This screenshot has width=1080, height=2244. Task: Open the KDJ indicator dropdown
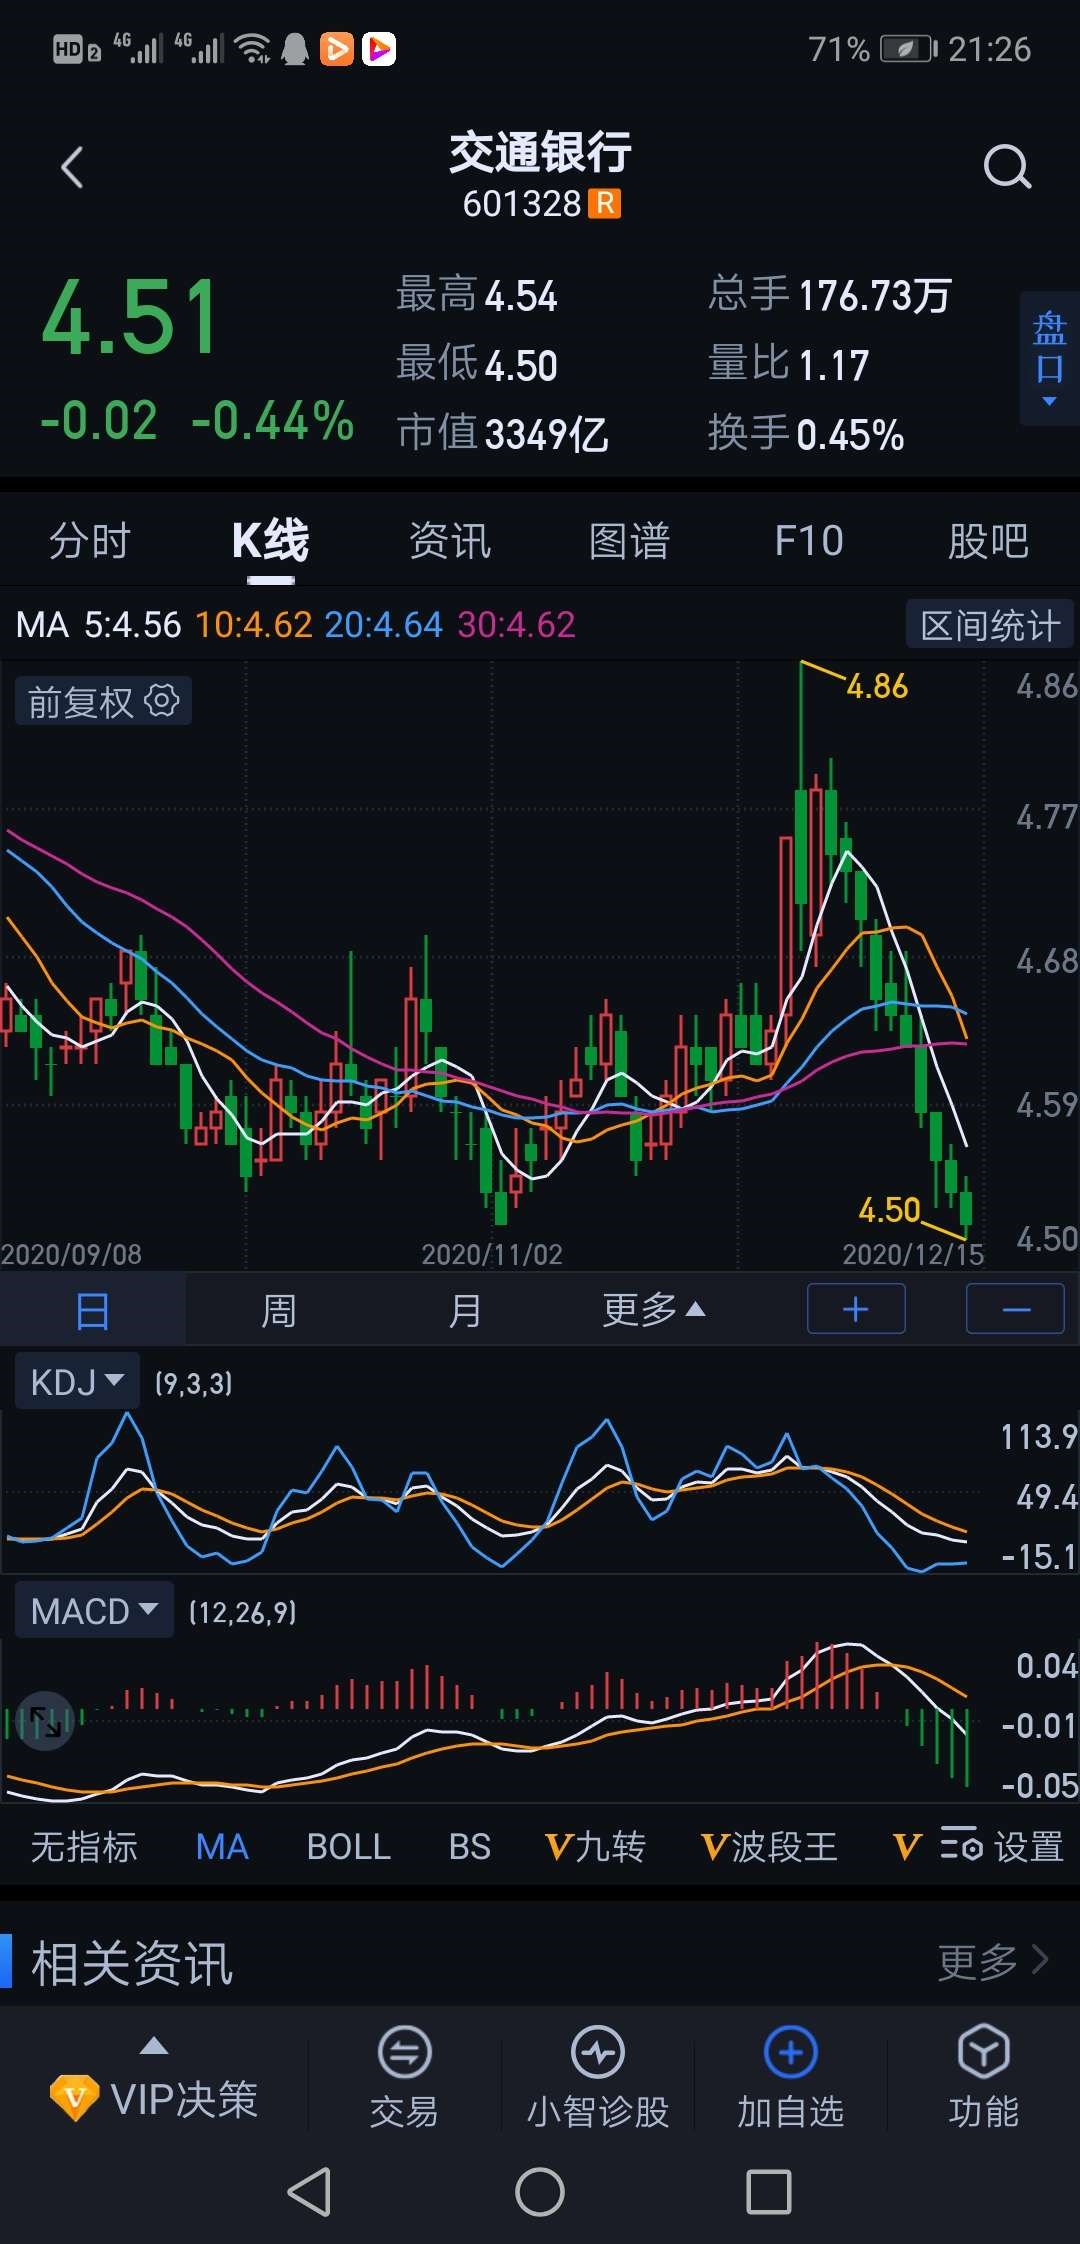(x=77, y=1382)
